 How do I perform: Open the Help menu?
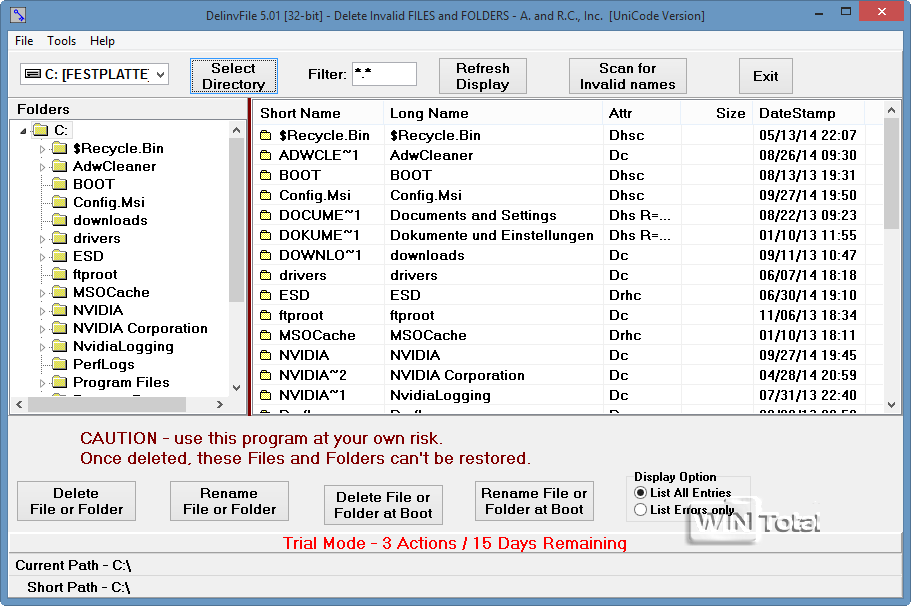[102, 41]
